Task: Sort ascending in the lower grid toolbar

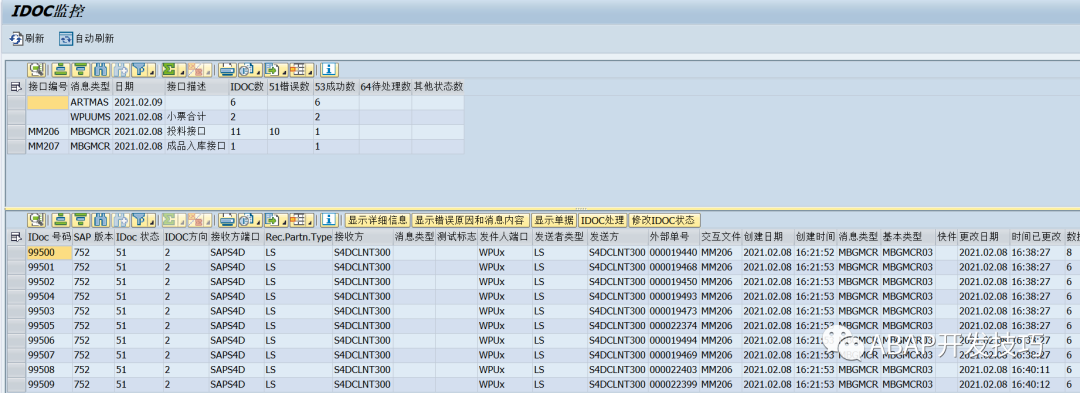Action: click(61, 220)
